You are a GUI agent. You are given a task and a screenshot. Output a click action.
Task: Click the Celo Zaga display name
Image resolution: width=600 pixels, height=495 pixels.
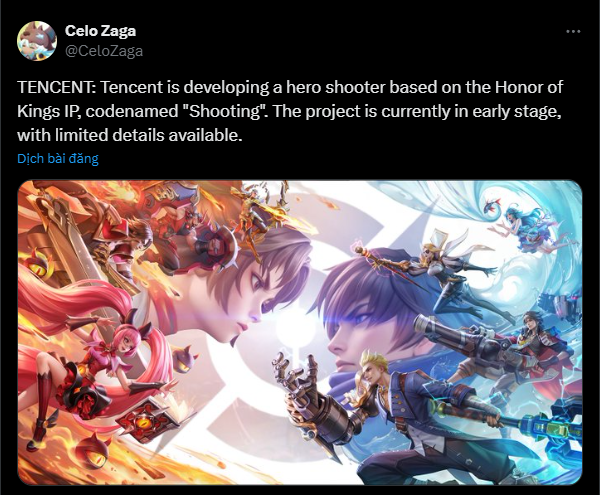coord(100,31)
